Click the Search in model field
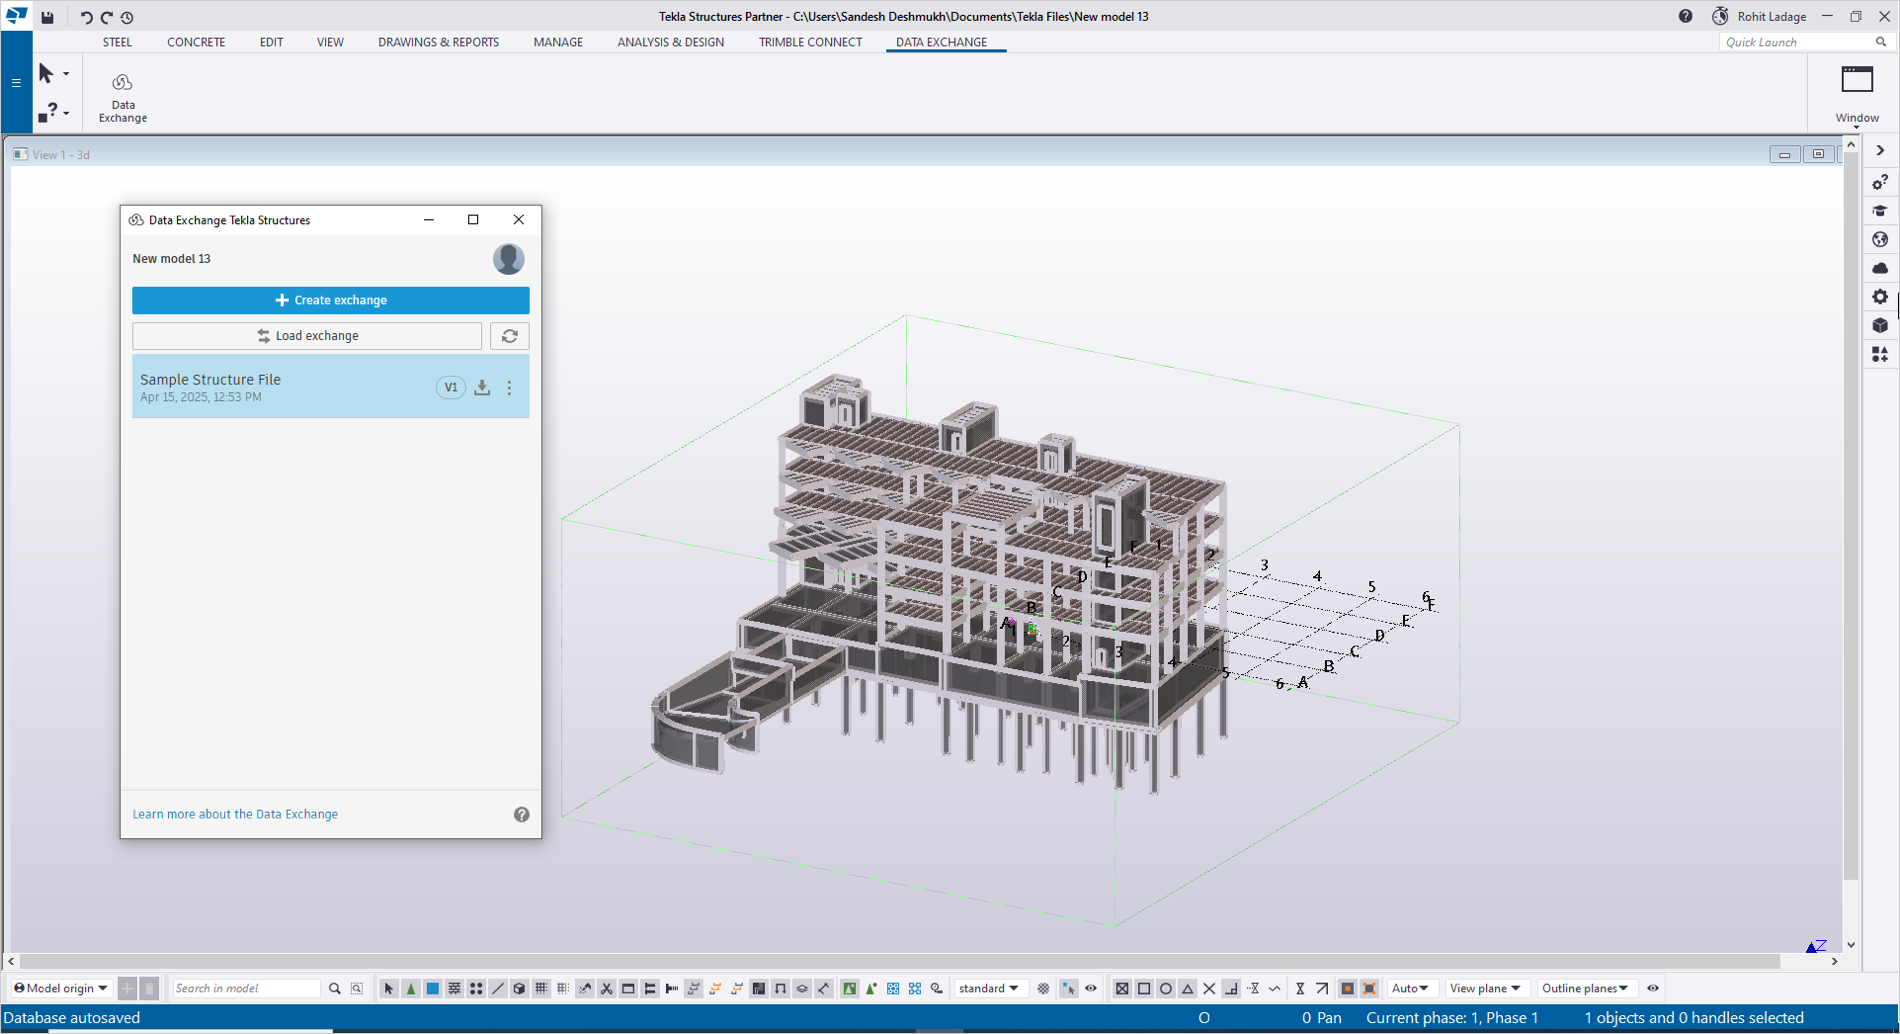The width and height of the screenshot is (1900, 1034). [245, 989]
